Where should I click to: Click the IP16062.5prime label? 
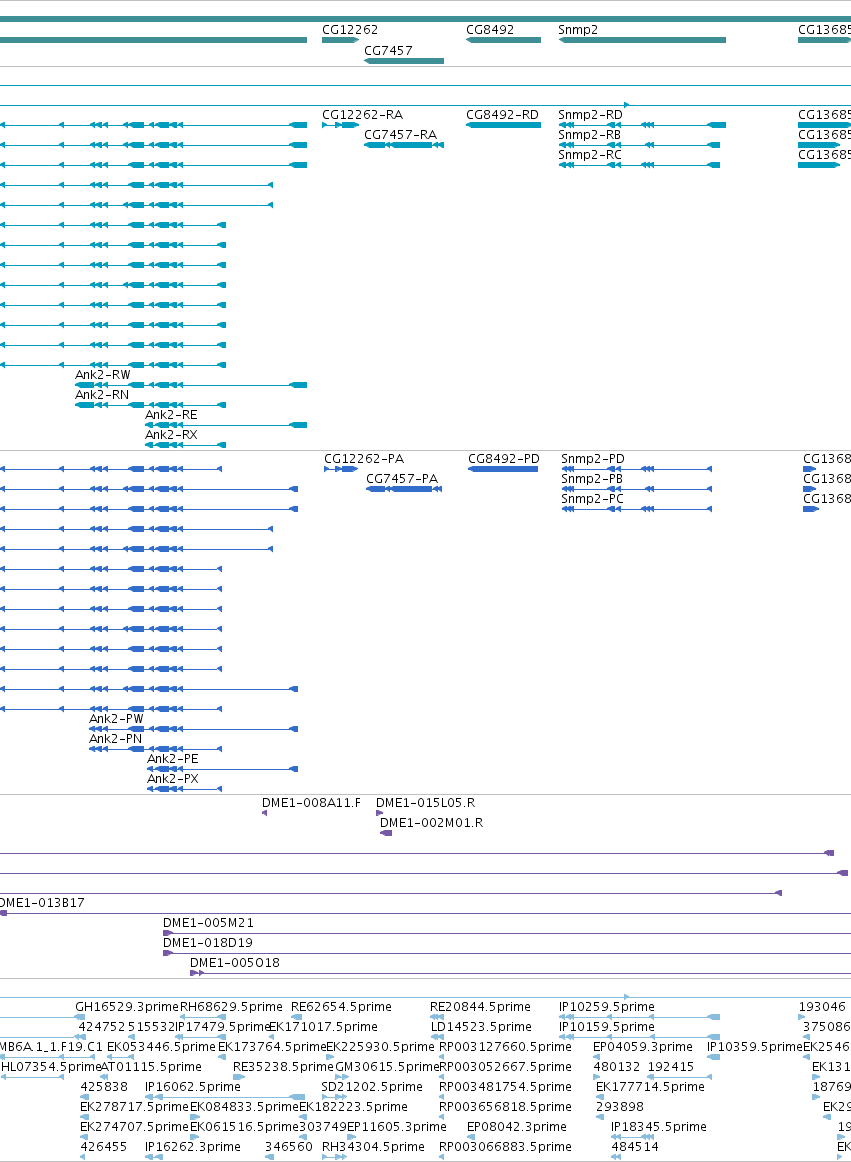point(193,1087)
